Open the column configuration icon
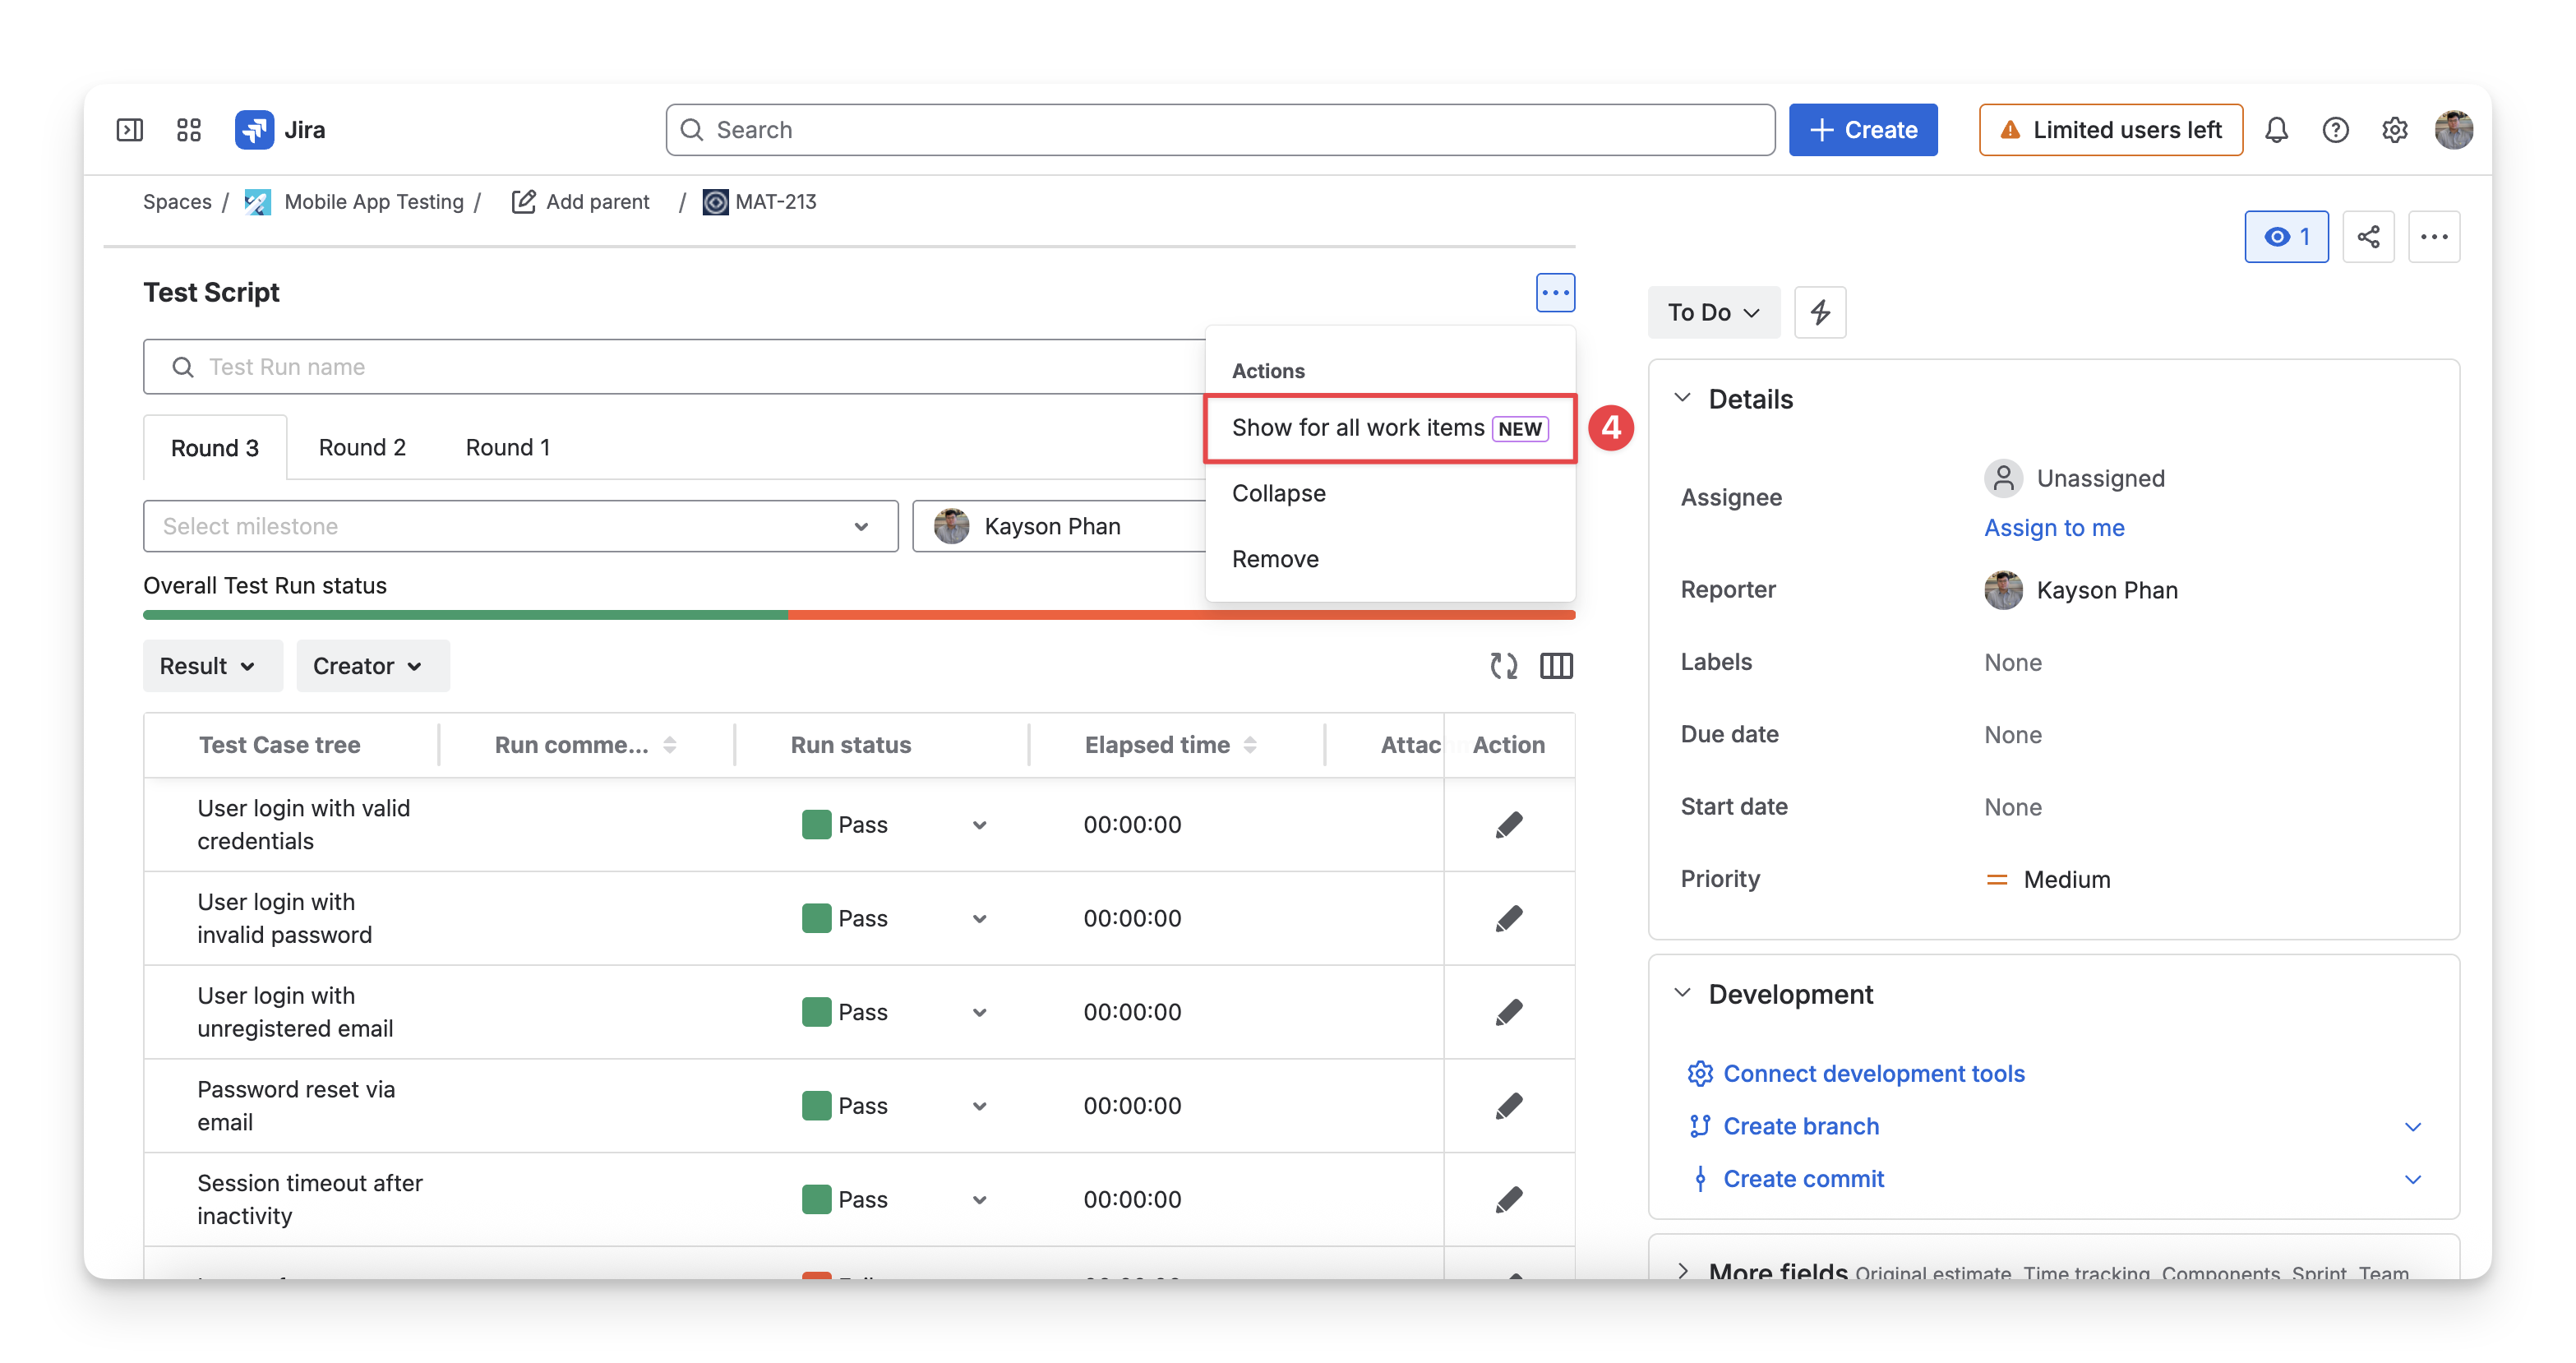 pos(1556,665)
